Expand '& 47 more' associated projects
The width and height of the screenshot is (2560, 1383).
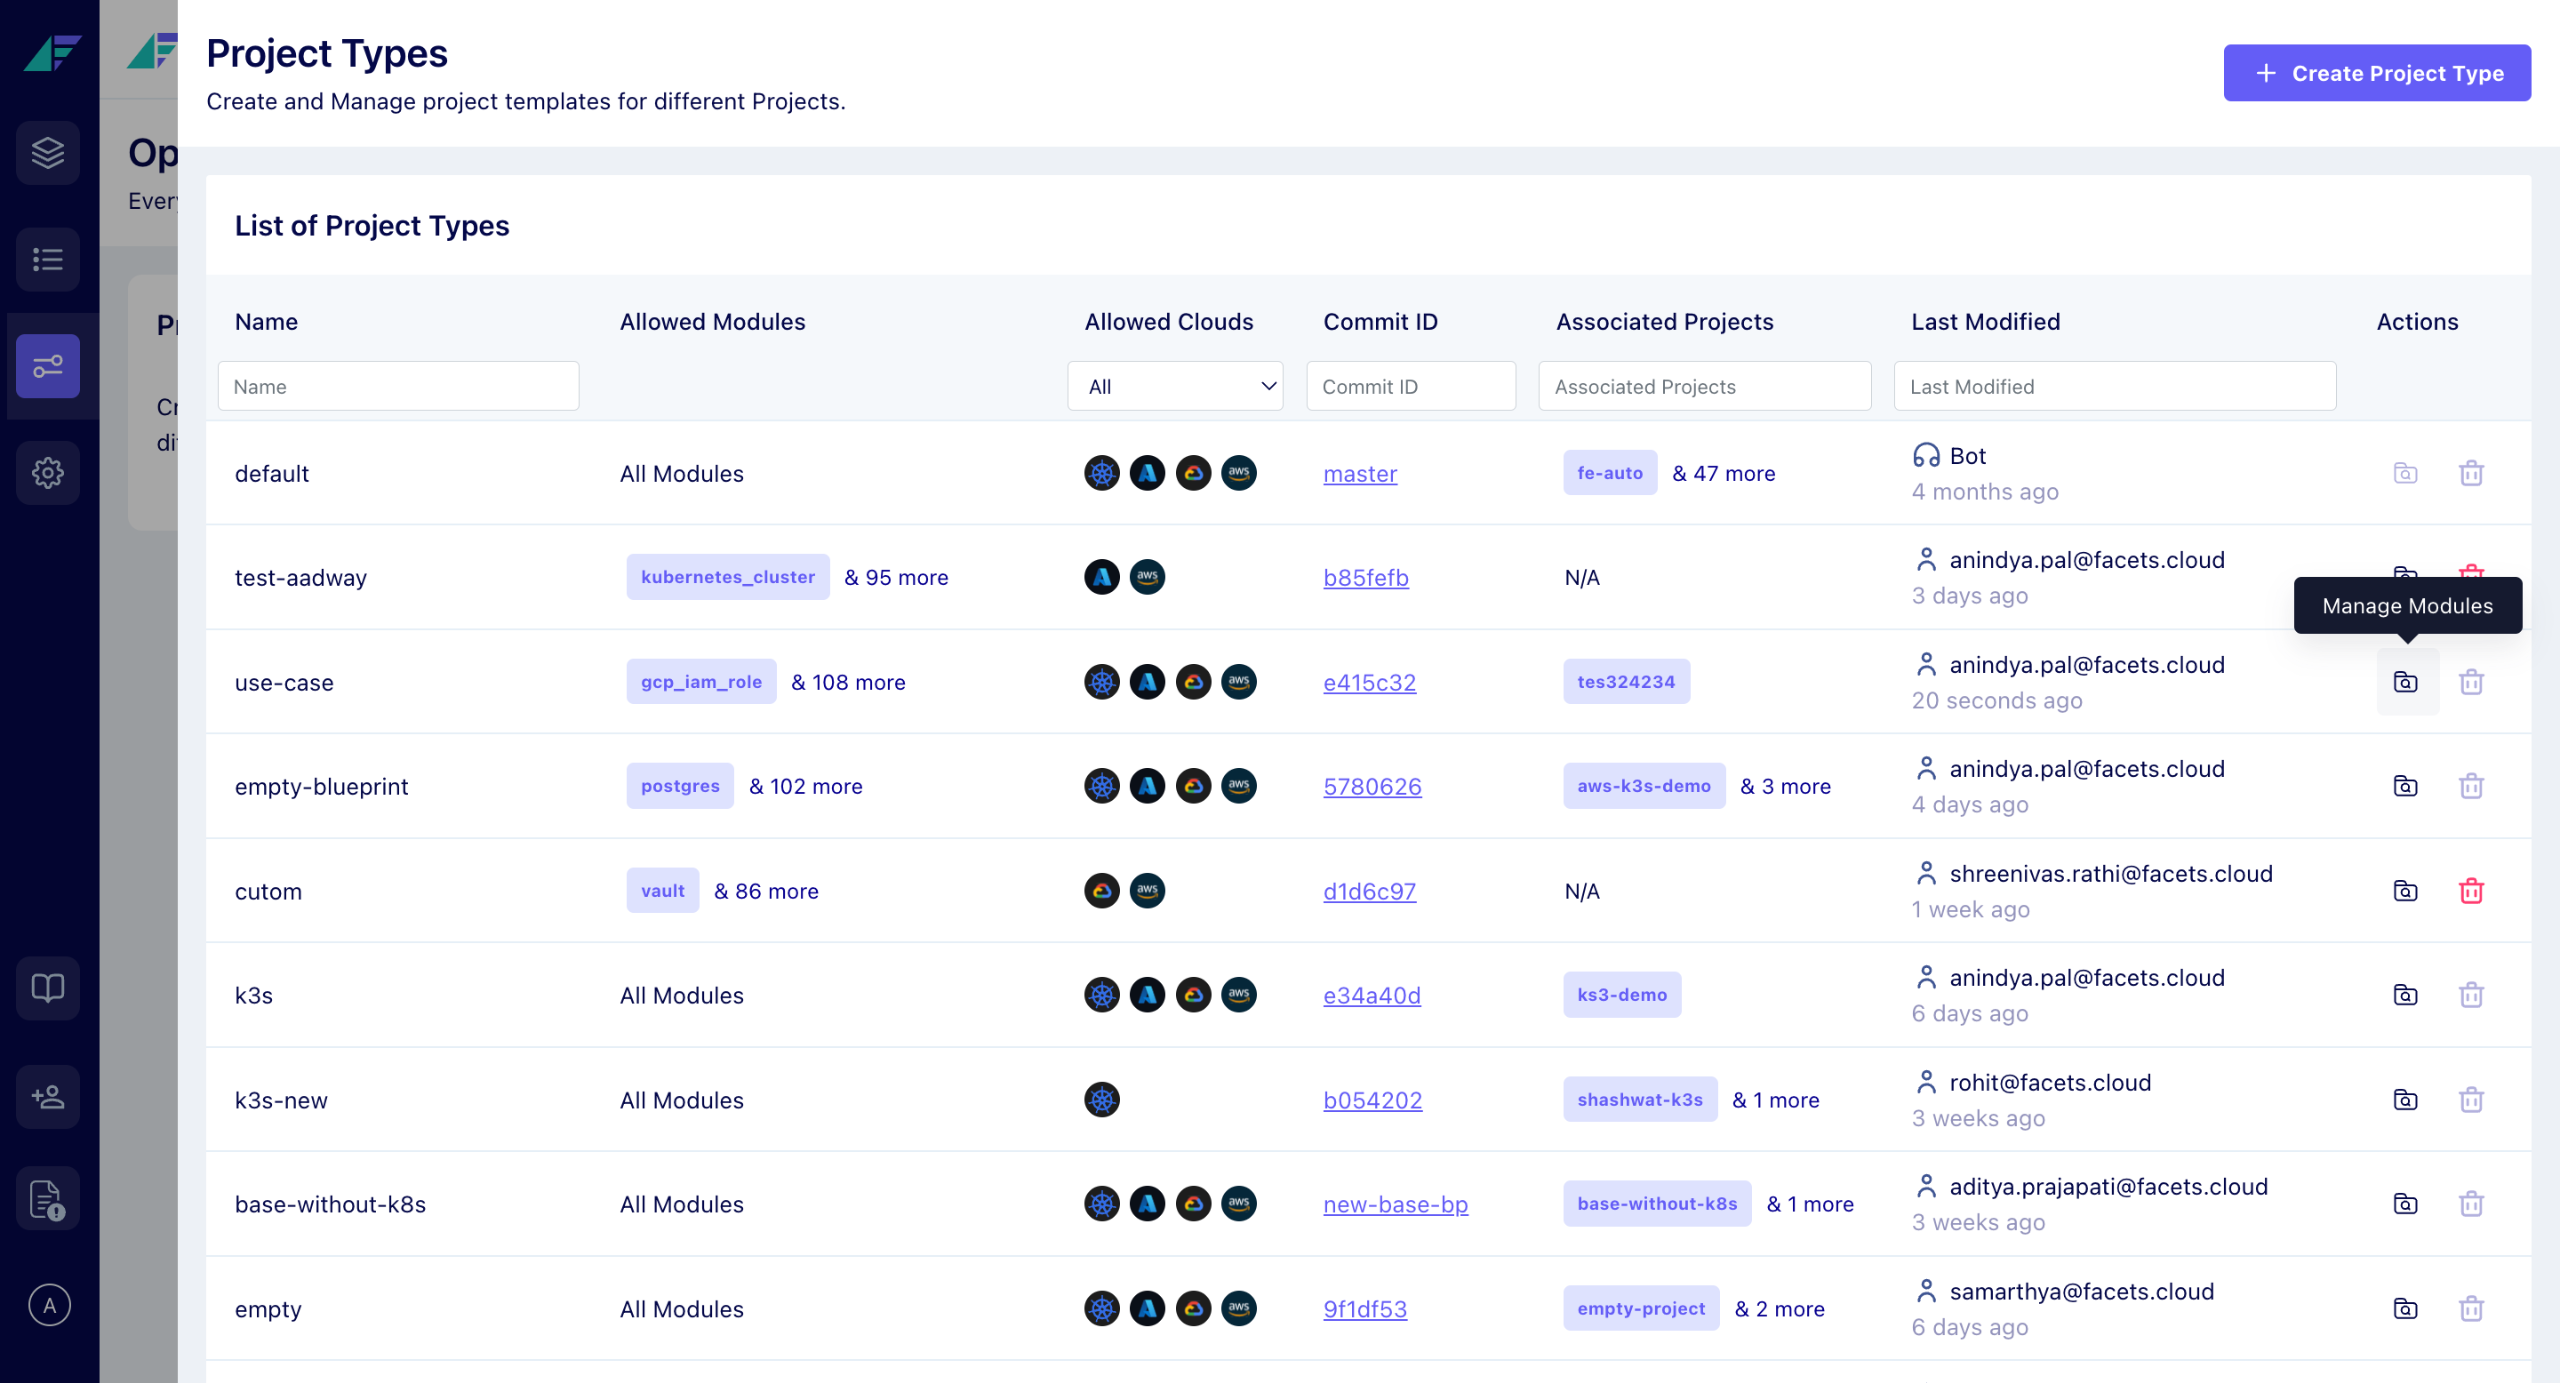point(1723,473)
